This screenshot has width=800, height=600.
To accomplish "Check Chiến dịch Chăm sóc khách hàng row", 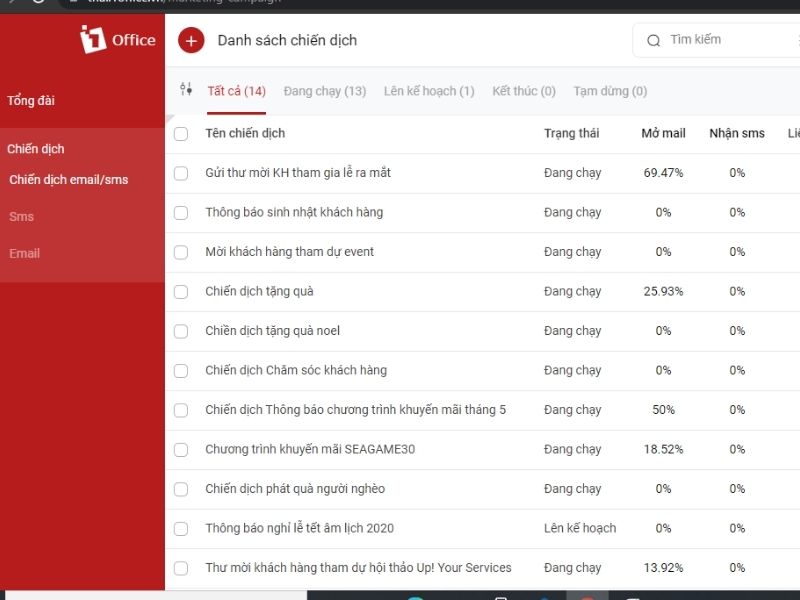I will pos(181,370).
